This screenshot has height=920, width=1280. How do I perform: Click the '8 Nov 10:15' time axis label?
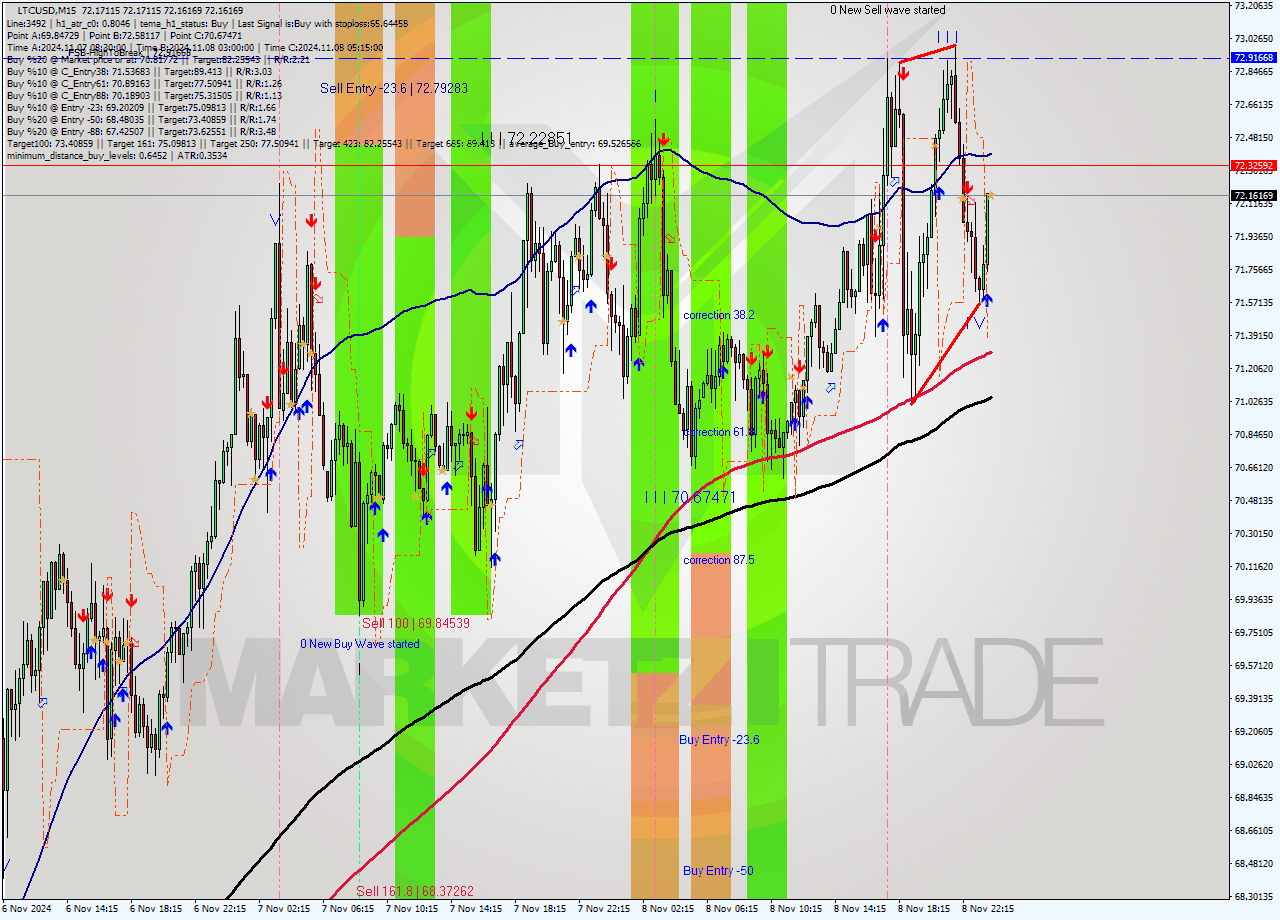point(797,909)
